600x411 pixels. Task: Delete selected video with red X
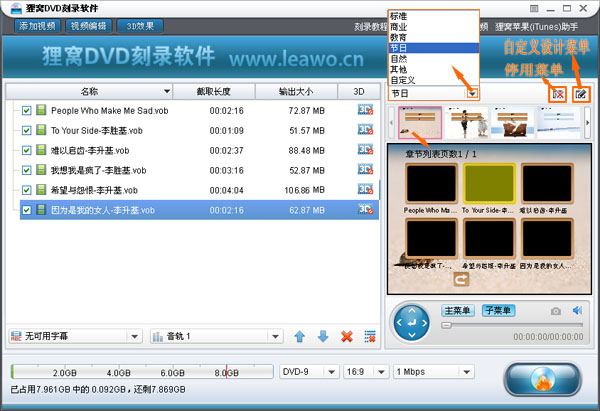coord(347,336)
